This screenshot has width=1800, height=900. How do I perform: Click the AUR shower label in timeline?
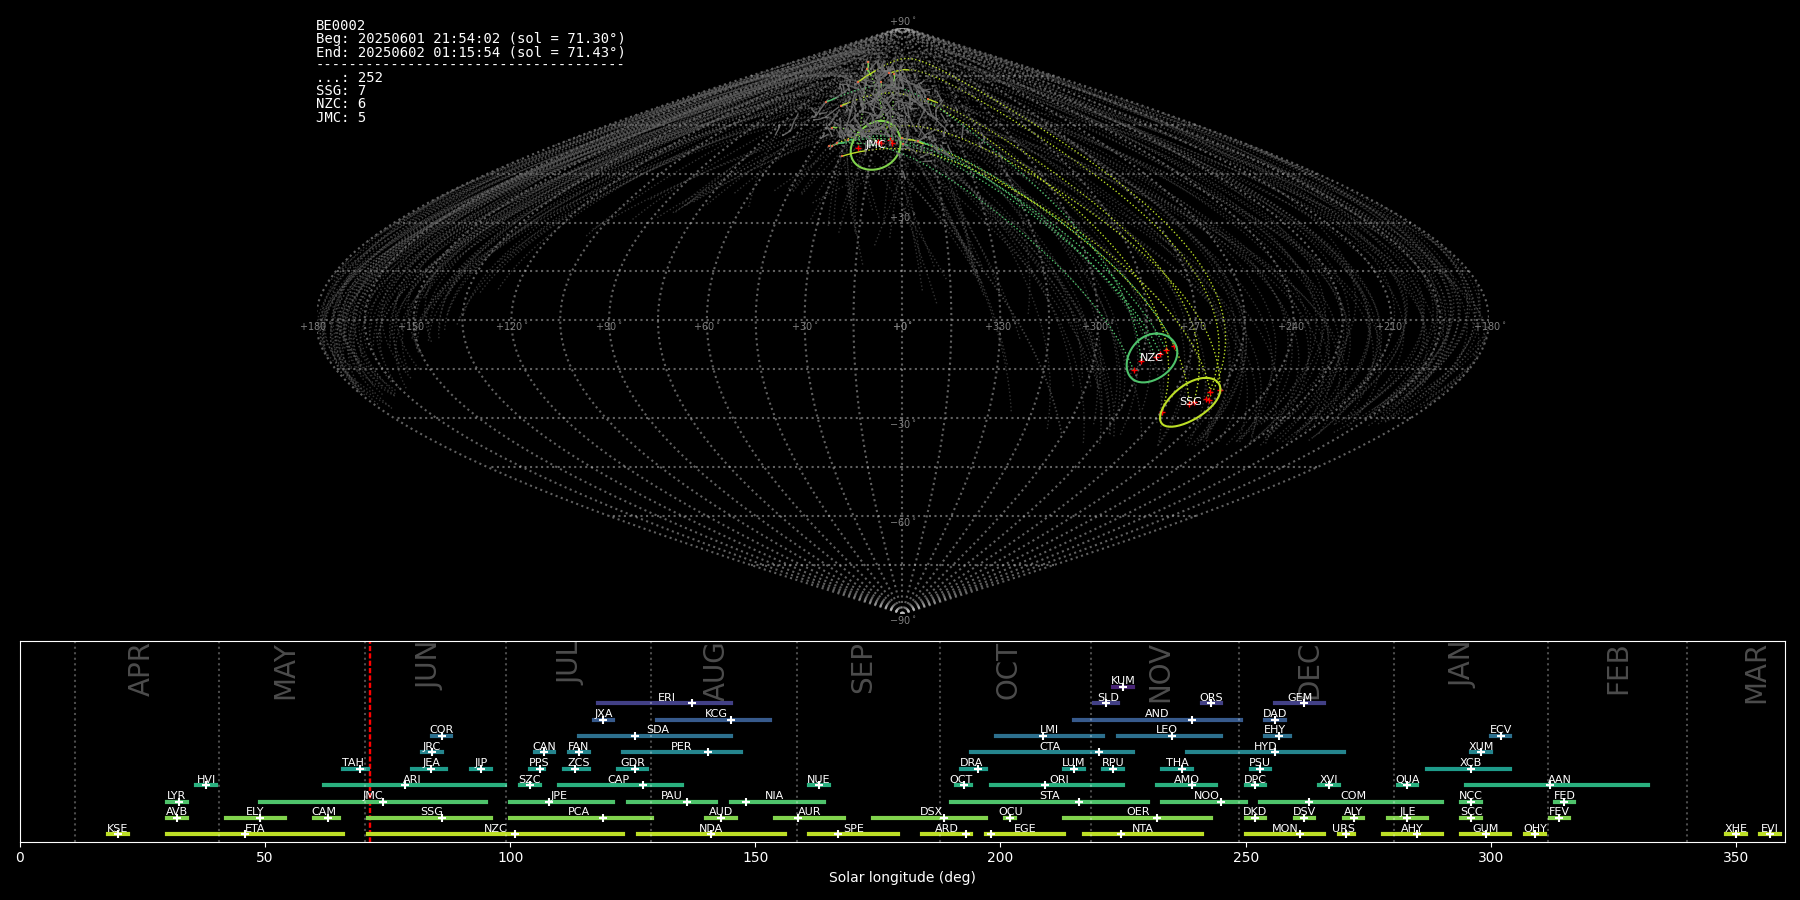pyautogui.click(x=809, y=812)
